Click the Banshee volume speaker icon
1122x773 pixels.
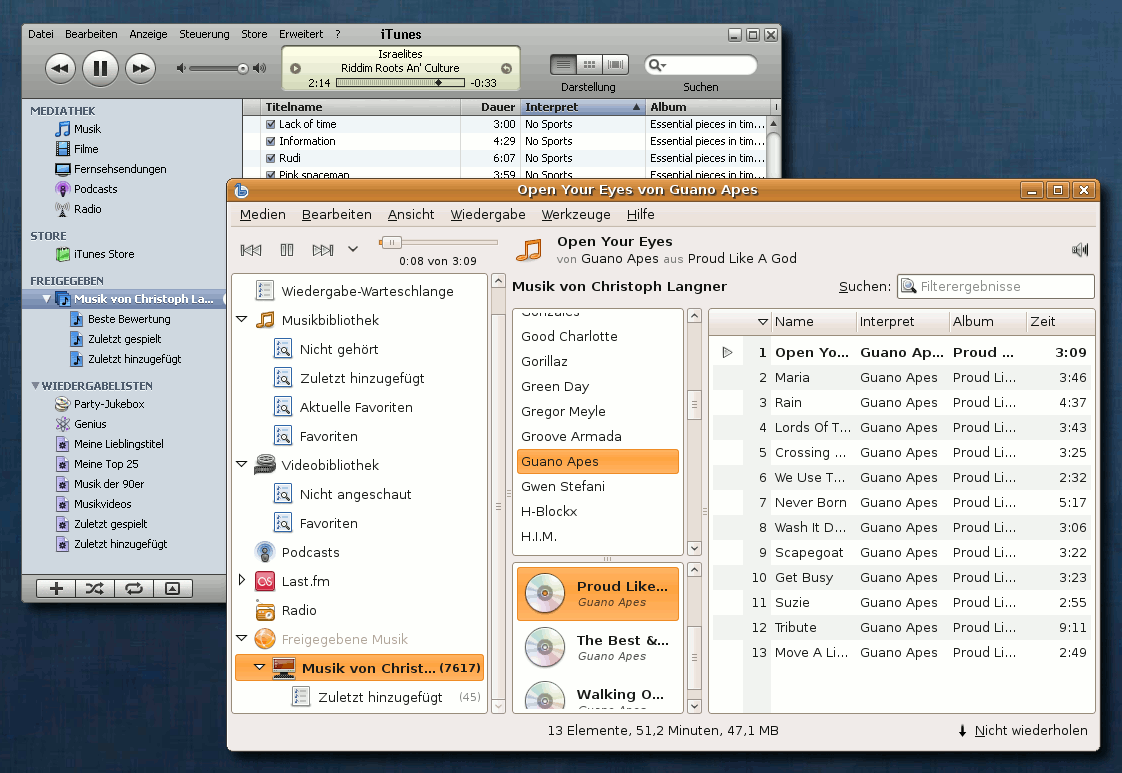(x=1080, y=250)
